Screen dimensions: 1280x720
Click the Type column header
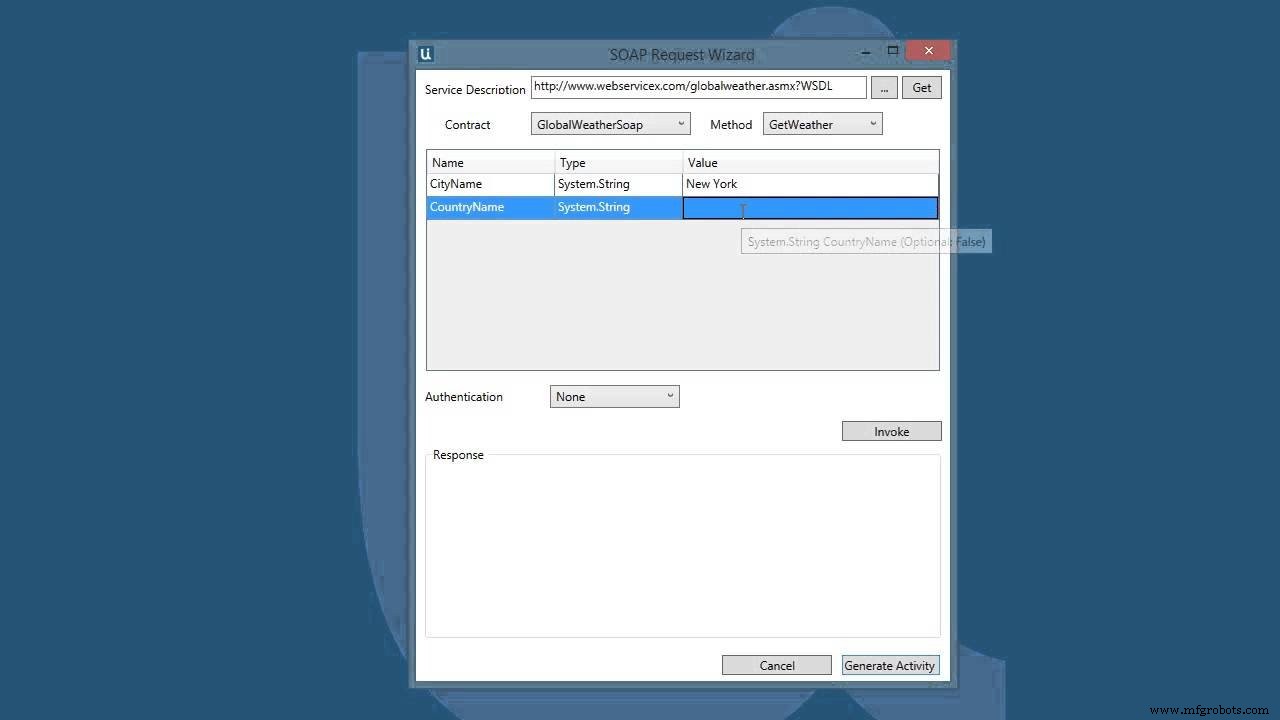click(x=572, y=162)
